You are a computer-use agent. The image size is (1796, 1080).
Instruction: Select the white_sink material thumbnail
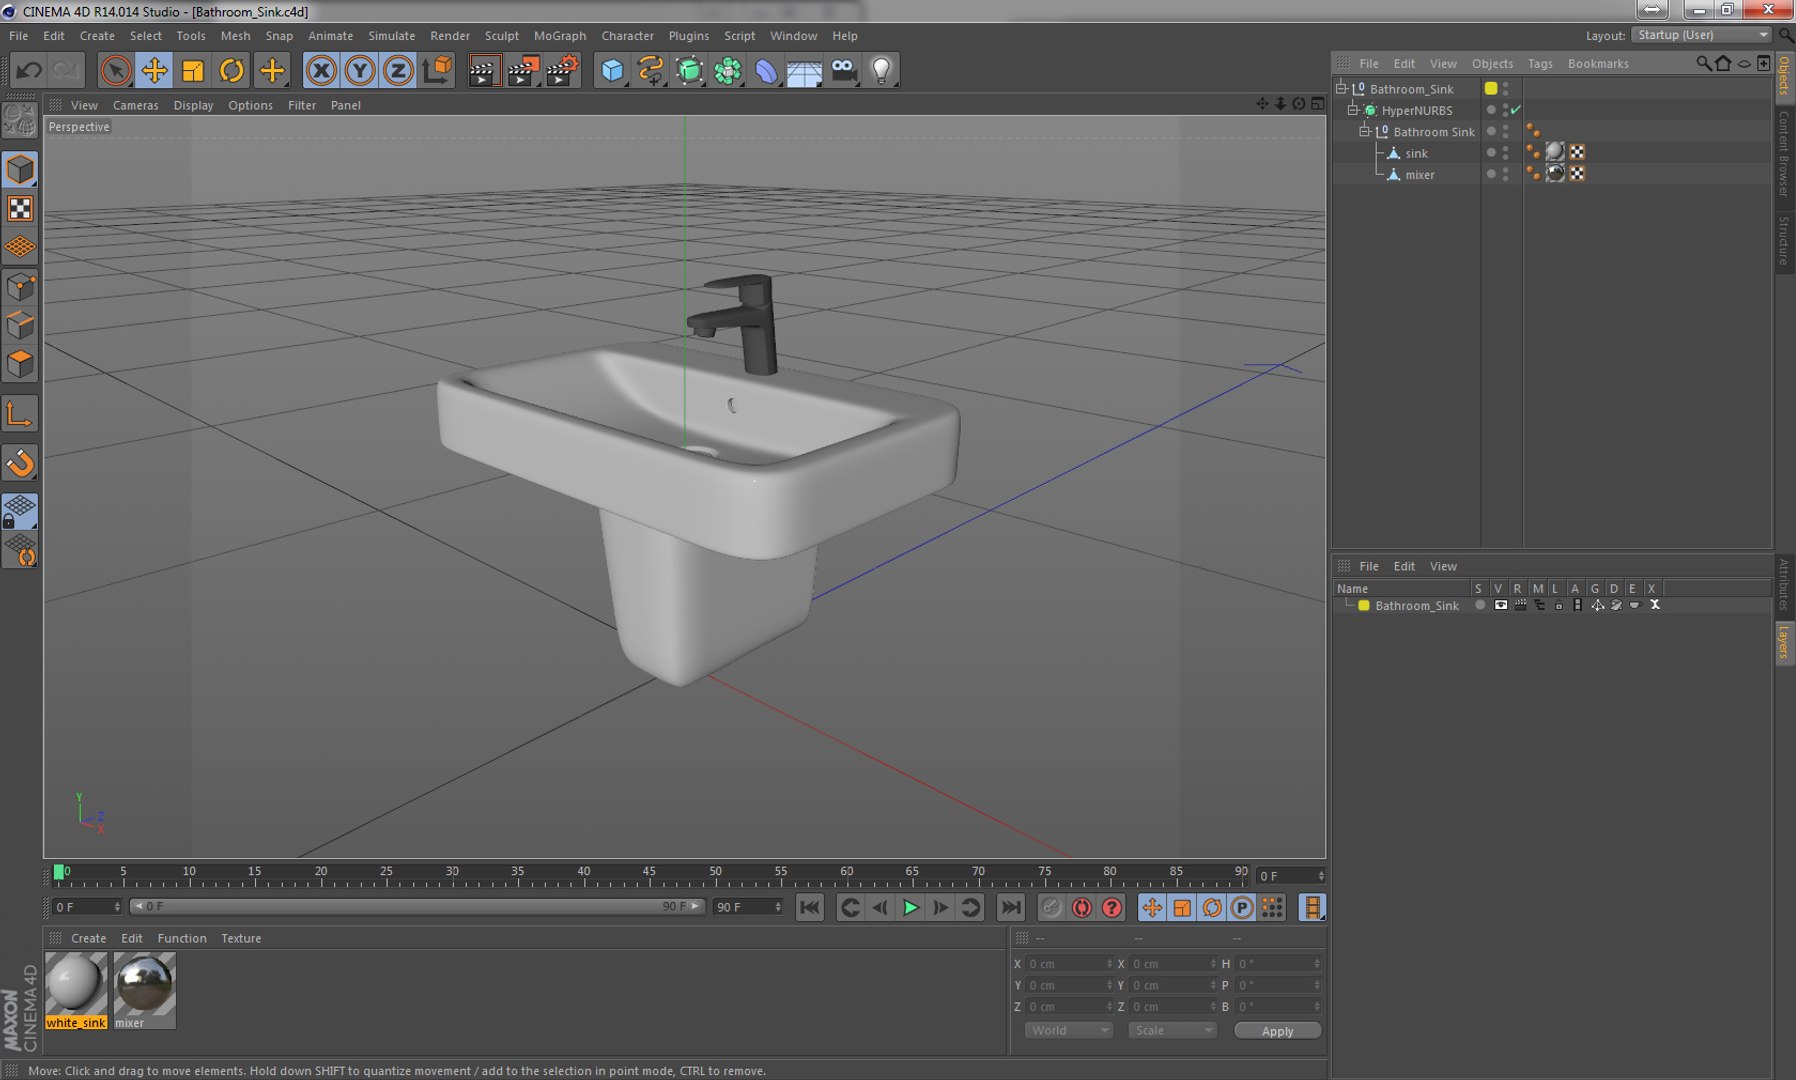76,983
